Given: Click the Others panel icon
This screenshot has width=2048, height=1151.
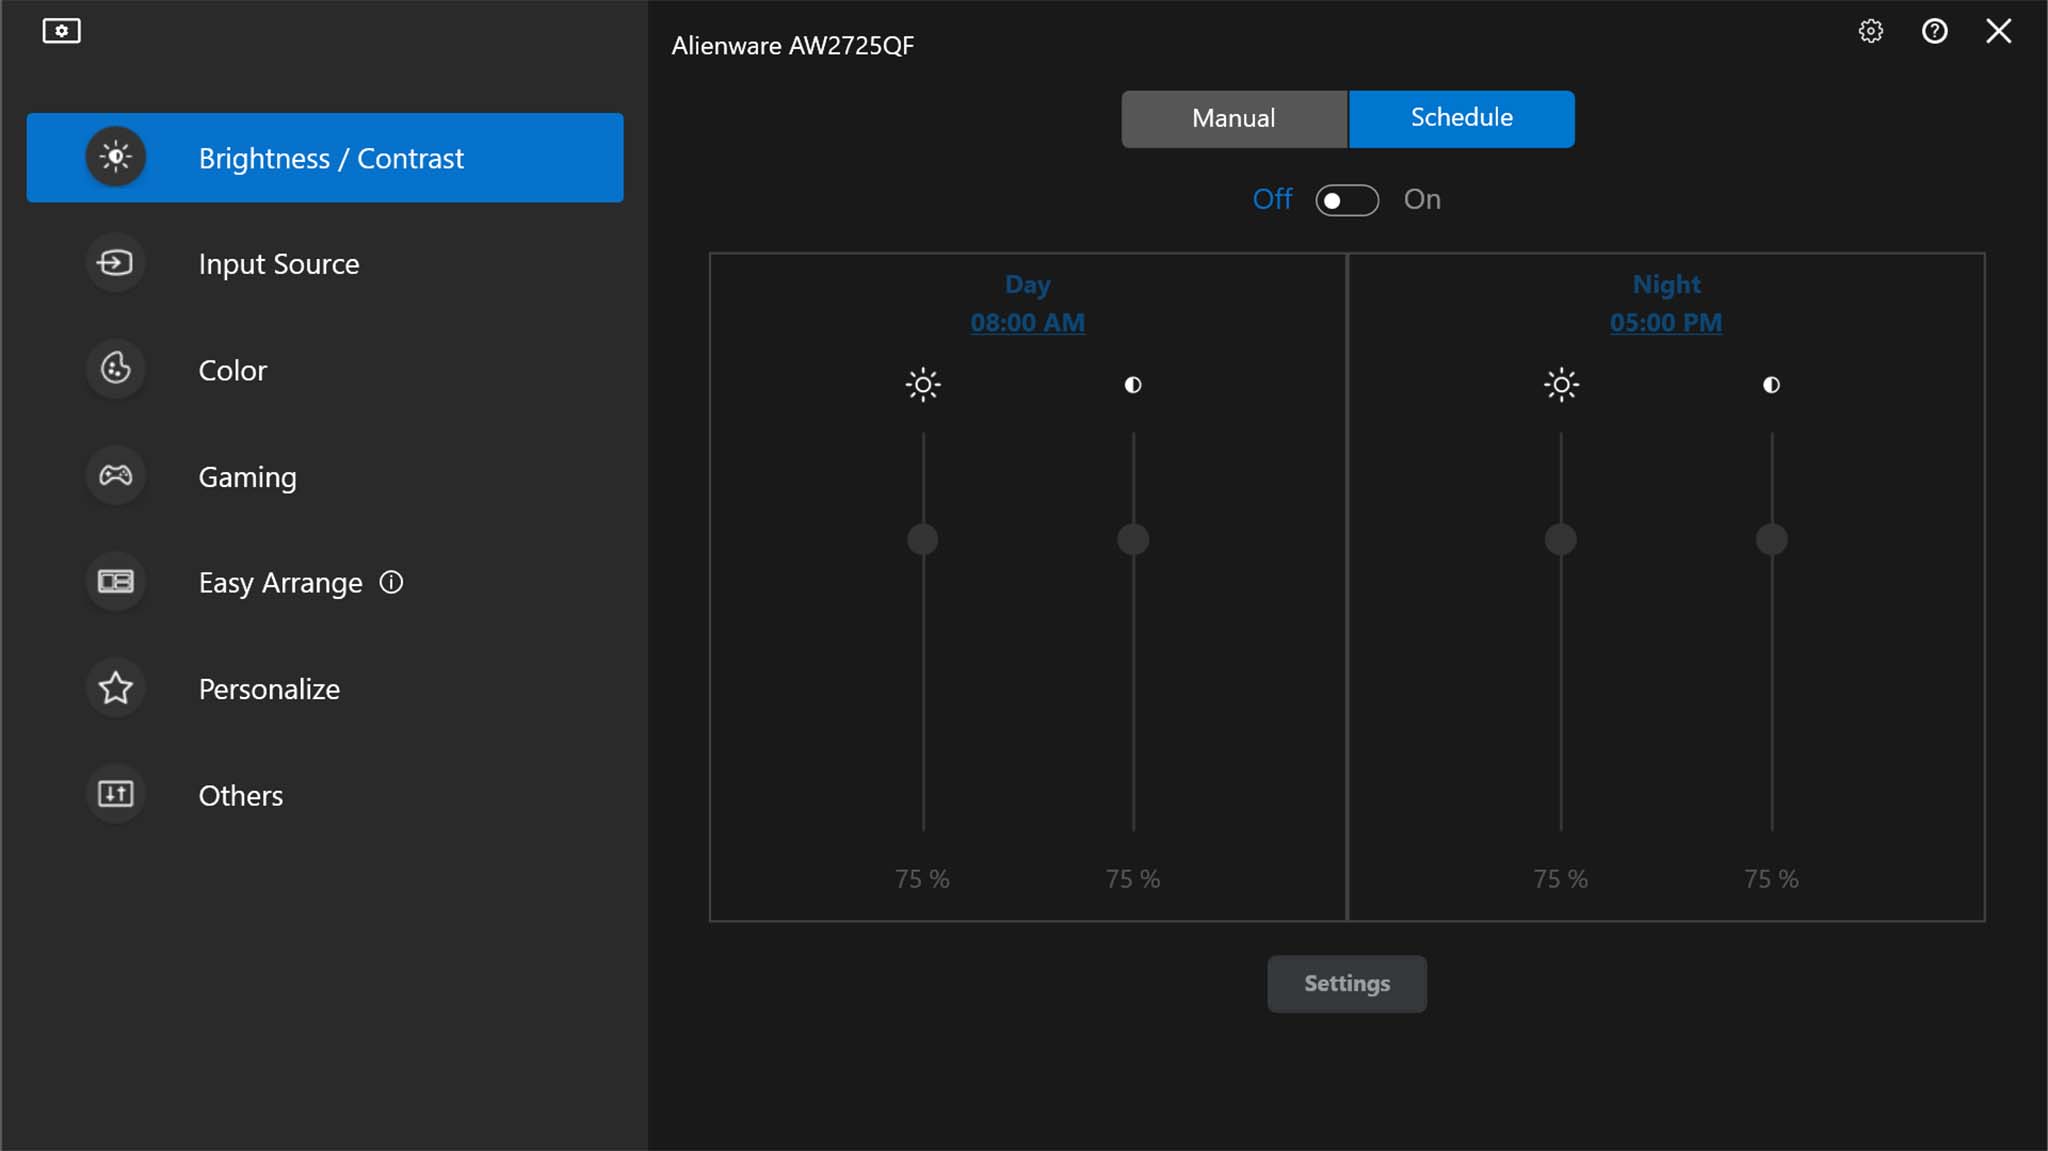Looking at the screenshot, I should pos(114,794).
